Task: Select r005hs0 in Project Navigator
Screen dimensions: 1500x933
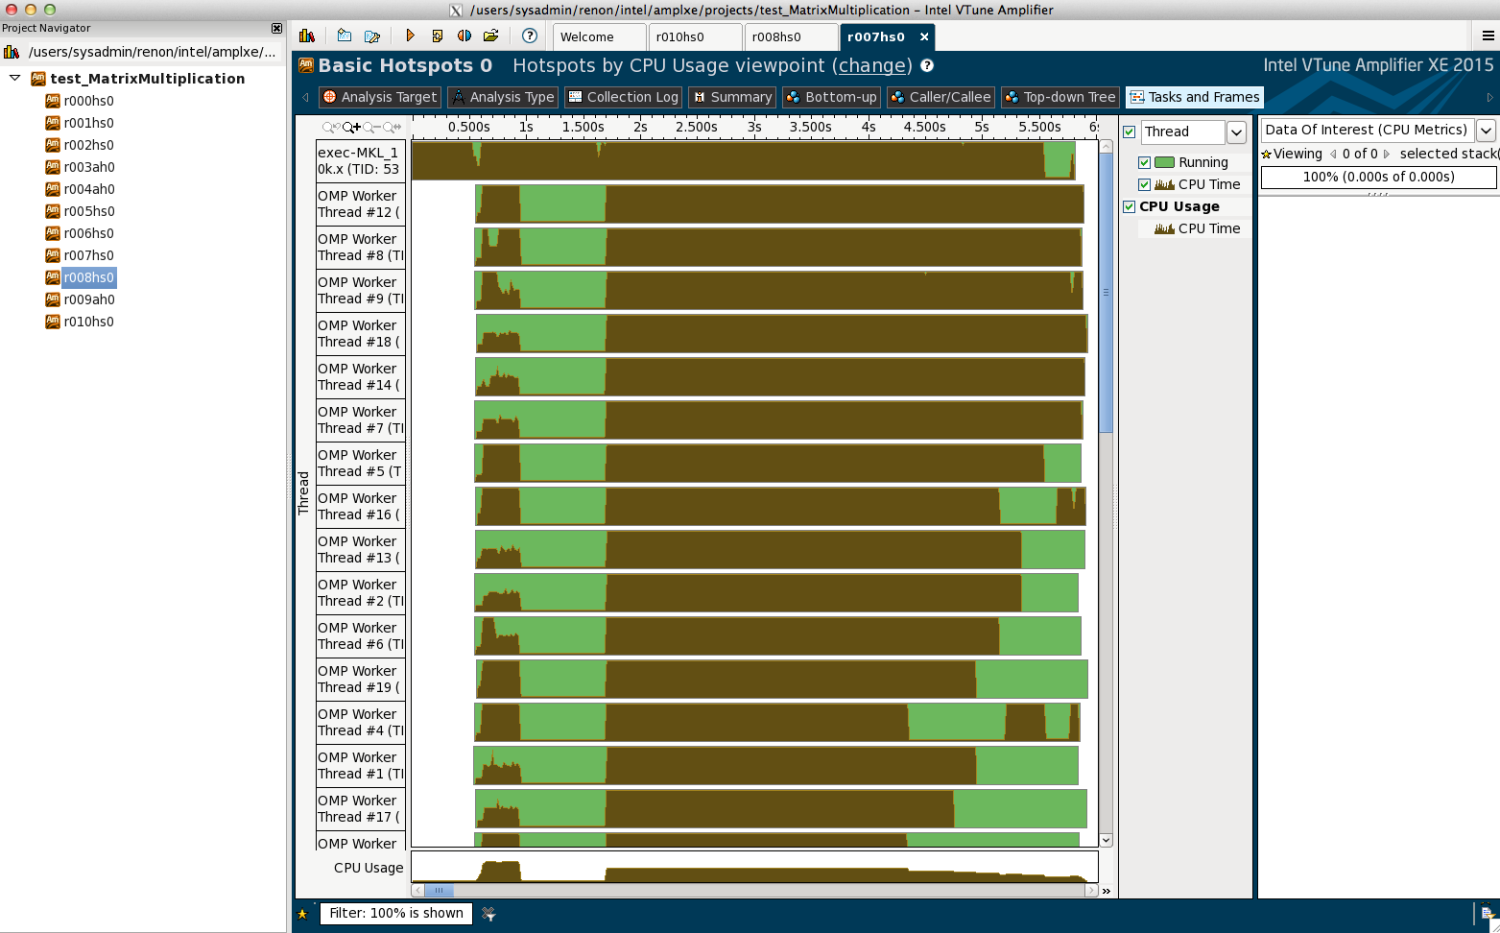Action: (x=89, y=211)
